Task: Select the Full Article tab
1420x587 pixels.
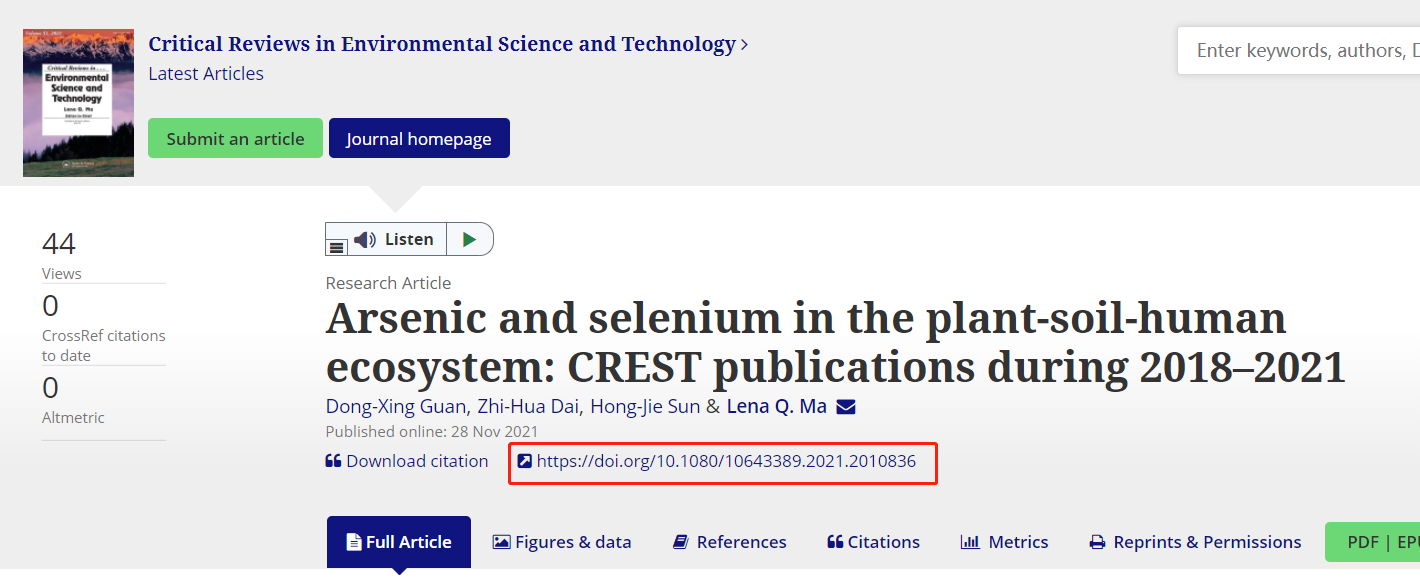Action: pos(398,542)
